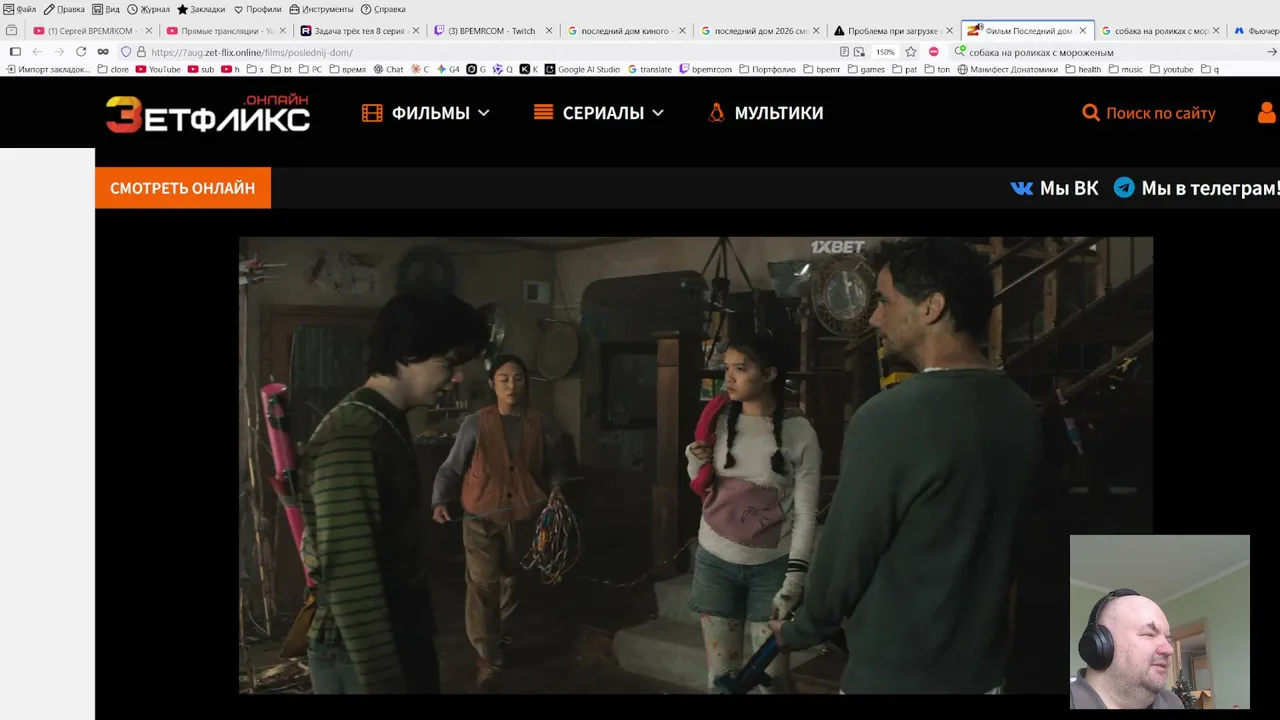Viewport: 1280px width, 720px height.
Task: Click the search box with собака на роликах
Action: point(1110,52)
